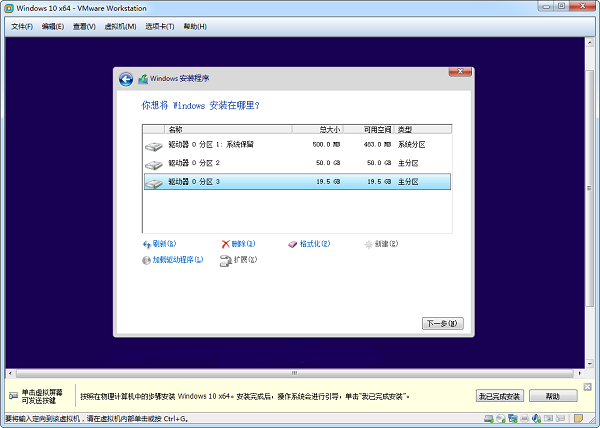Select the Drive 0 Partition 2 50.0 GB row
Viewport: 600px width, 428px height.
[x=297, y=163]
